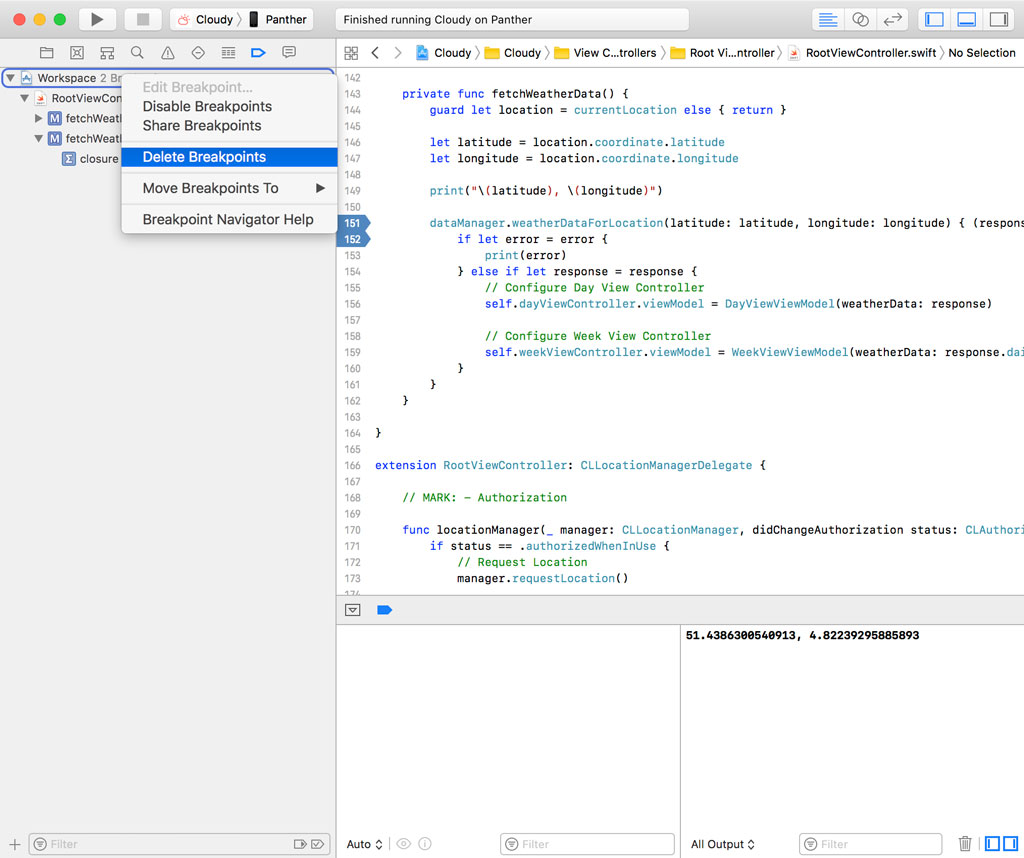Switch to the Debug navigator
This screenshot has height=858, width=1024.
tap(227, 52)
